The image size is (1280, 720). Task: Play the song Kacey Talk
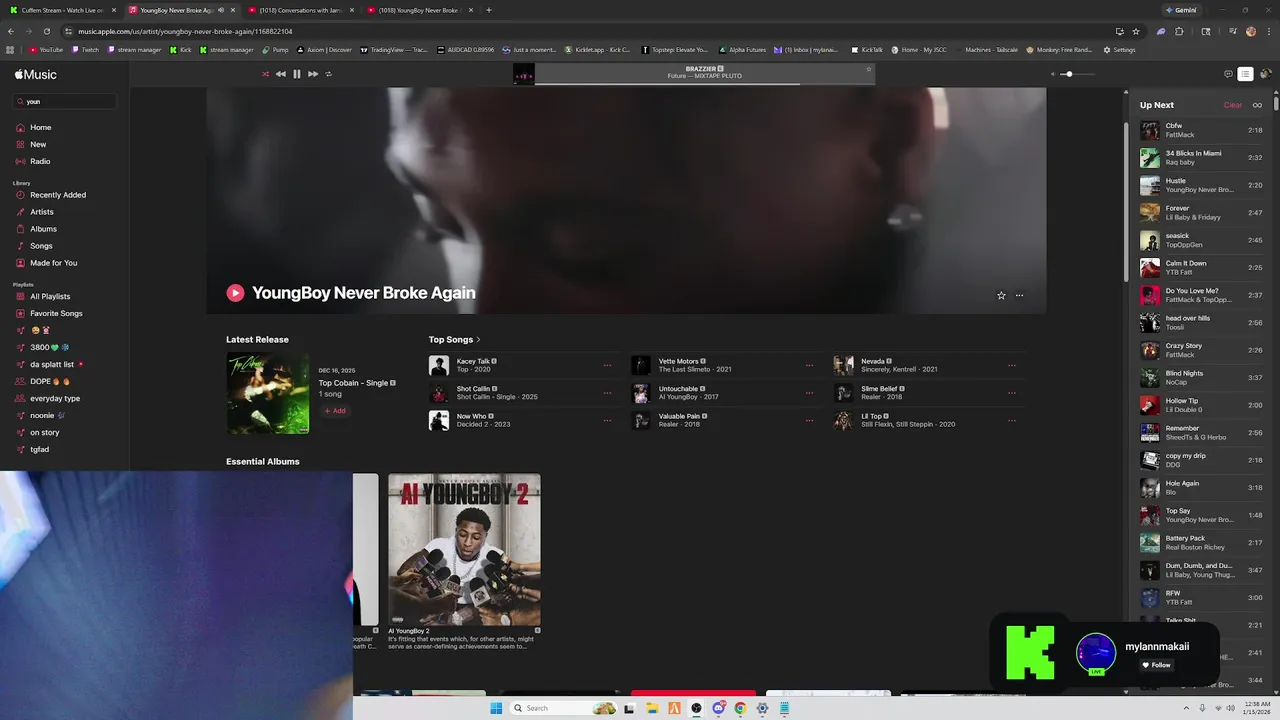[x=439, y=366]
